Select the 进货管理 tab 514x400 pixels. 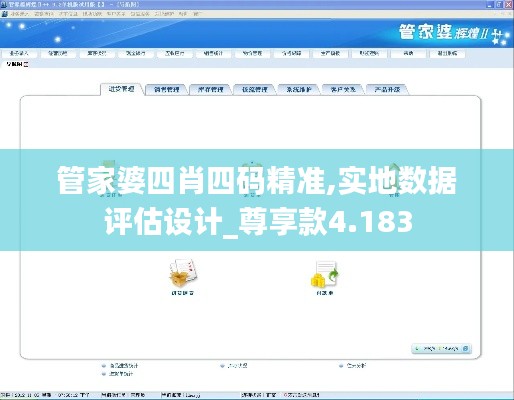[x=122, y=89]
